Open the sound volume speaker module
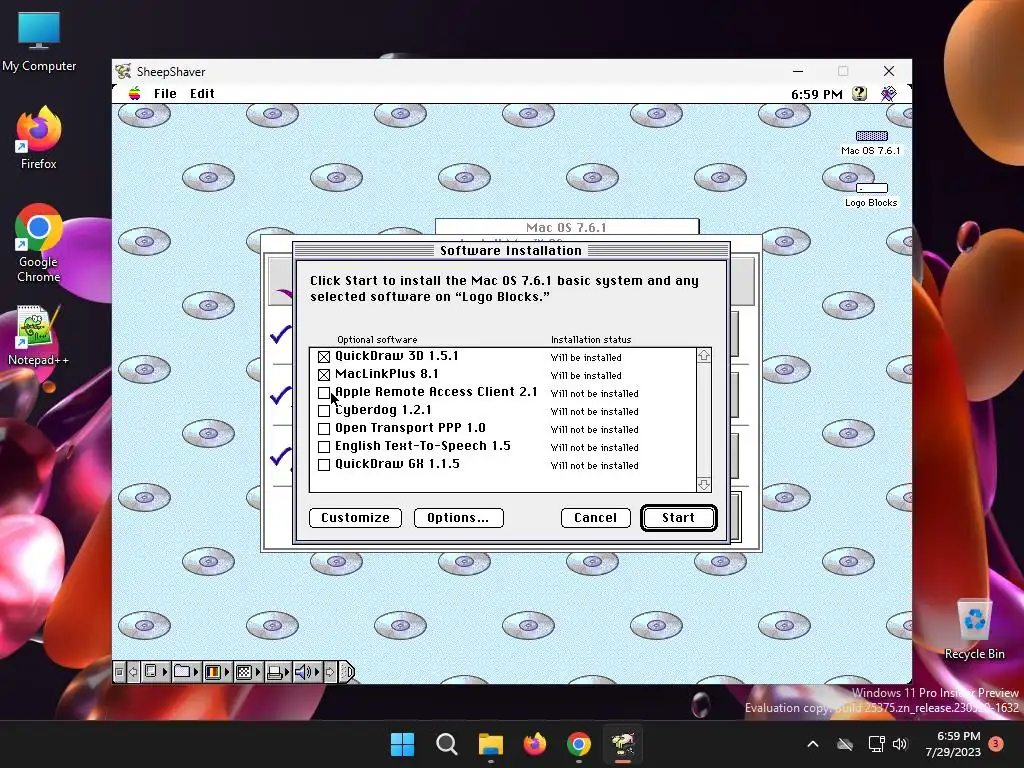 point(307,672)
